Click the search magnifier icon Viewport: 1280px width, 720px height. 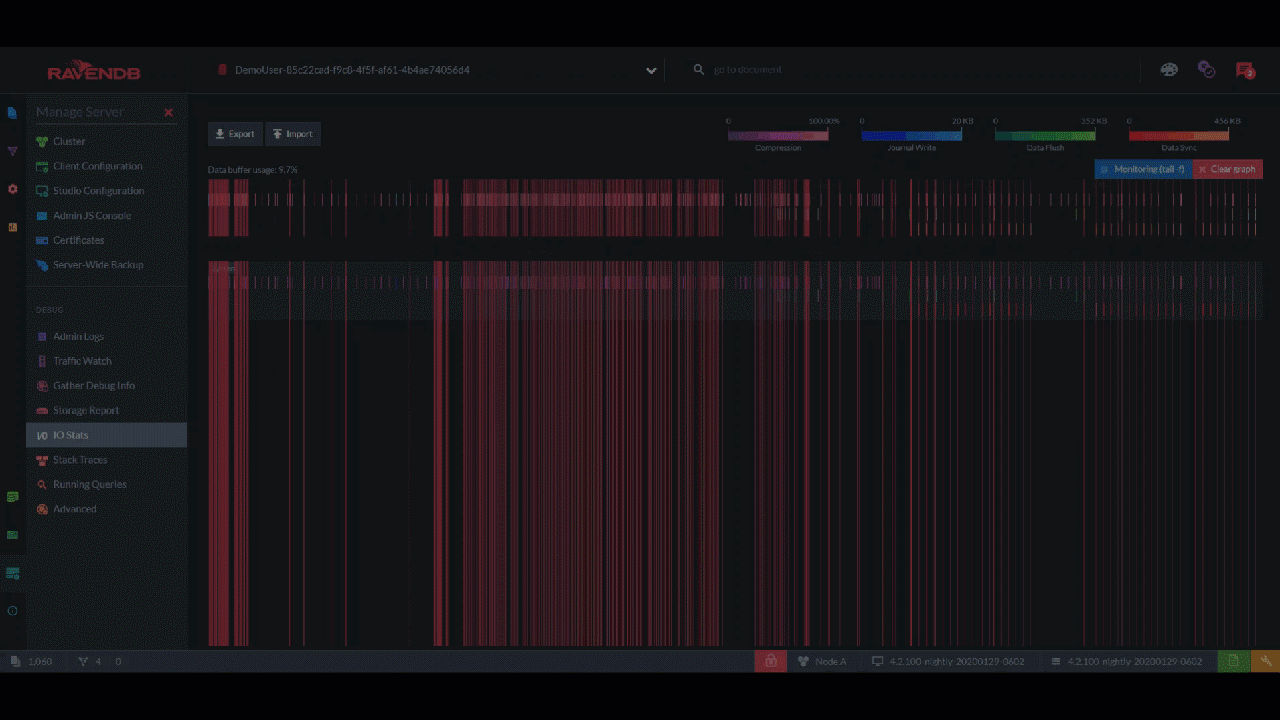pyautogui.click(x=699, y=70)
